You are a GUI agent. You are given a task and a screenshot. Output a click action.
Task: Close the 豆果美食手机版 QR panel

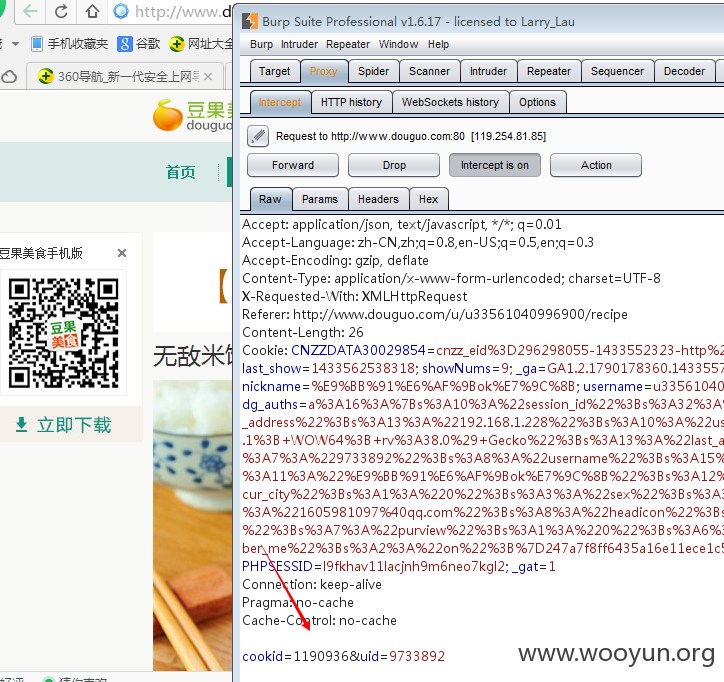[122, 253]
